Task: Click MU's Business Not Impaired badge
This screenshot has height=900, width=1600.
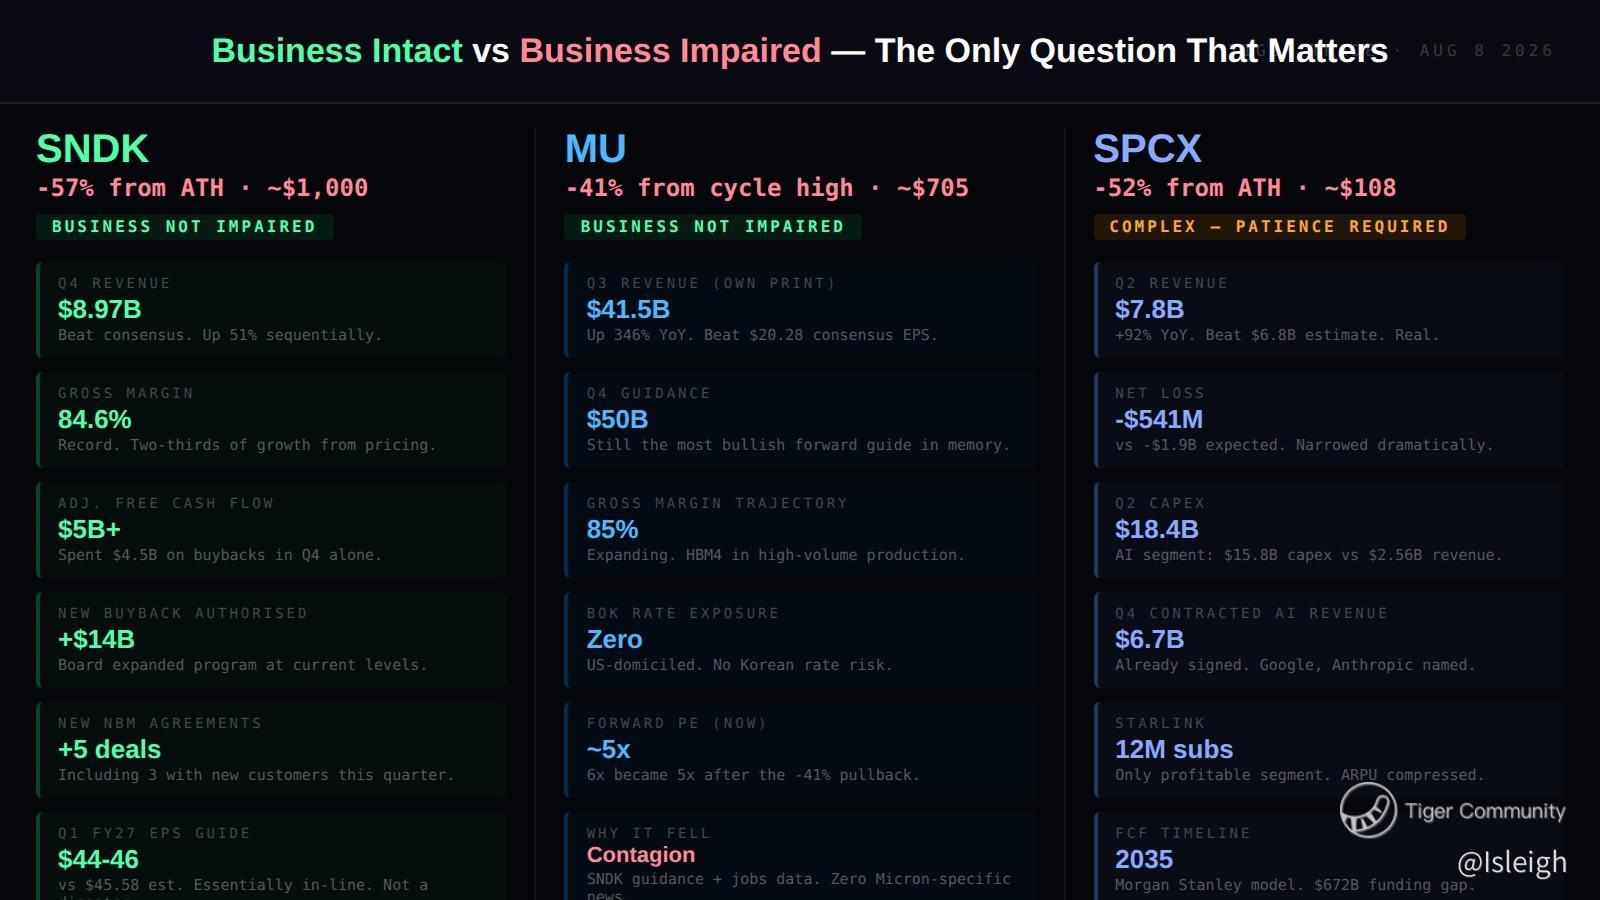Action: point(713,227)
